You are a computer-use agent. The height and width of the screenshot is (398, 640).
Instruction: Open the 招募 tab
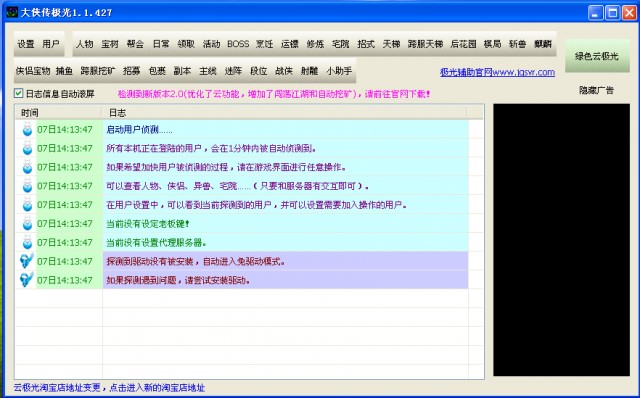(x=131, y=71)
